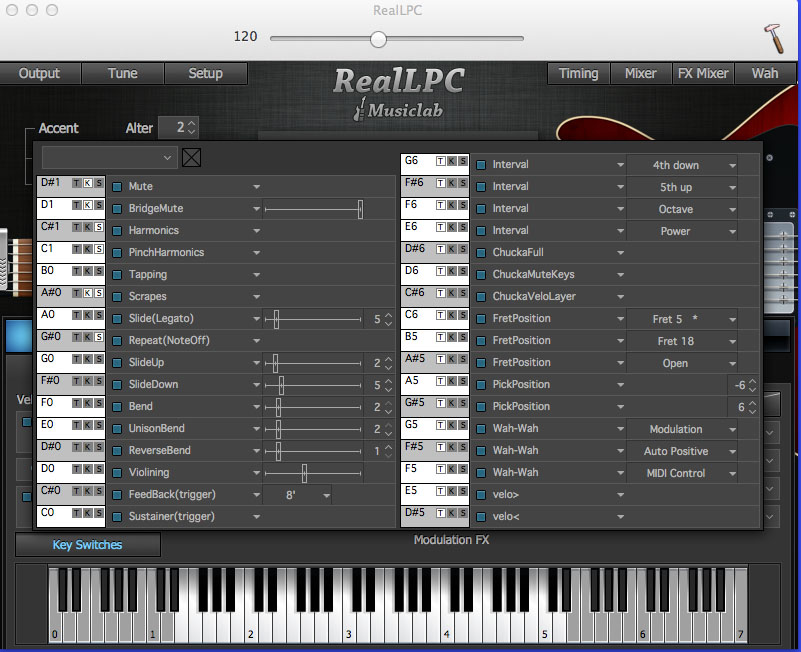The image size is (801, 652).
Task: Toggle the BridgeMute checkbox
Action: click(117, 208)
